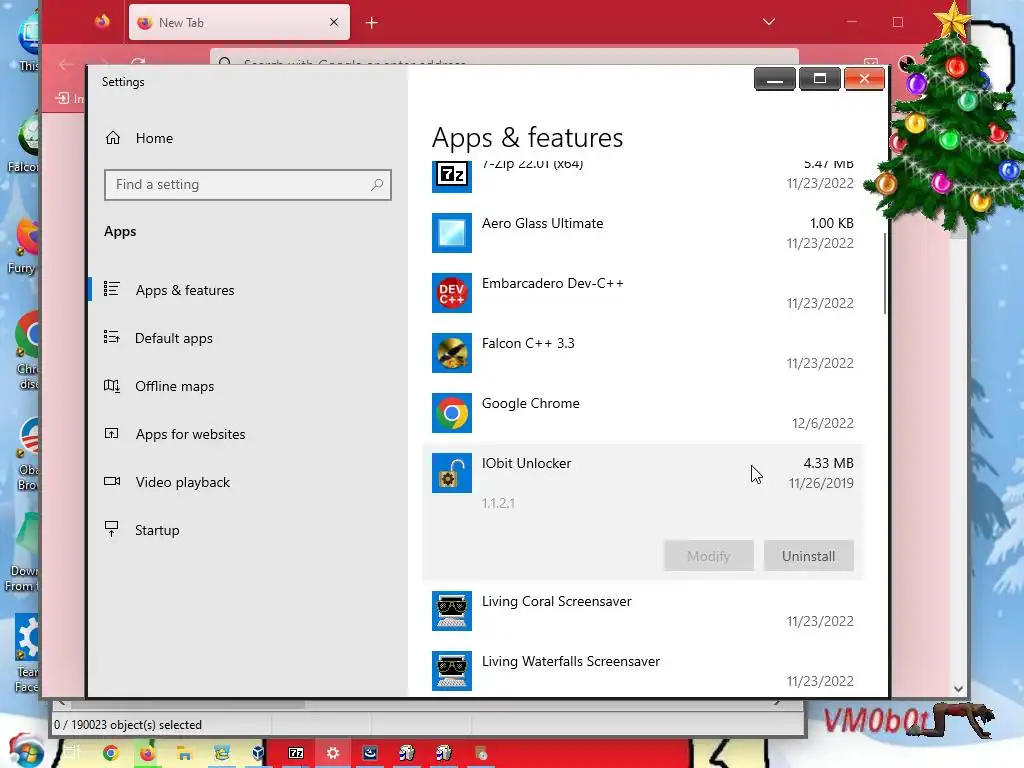This screenshot has width=1024, height=768.
Task: Click the Find a setting search box
Action: coord(248,185)
